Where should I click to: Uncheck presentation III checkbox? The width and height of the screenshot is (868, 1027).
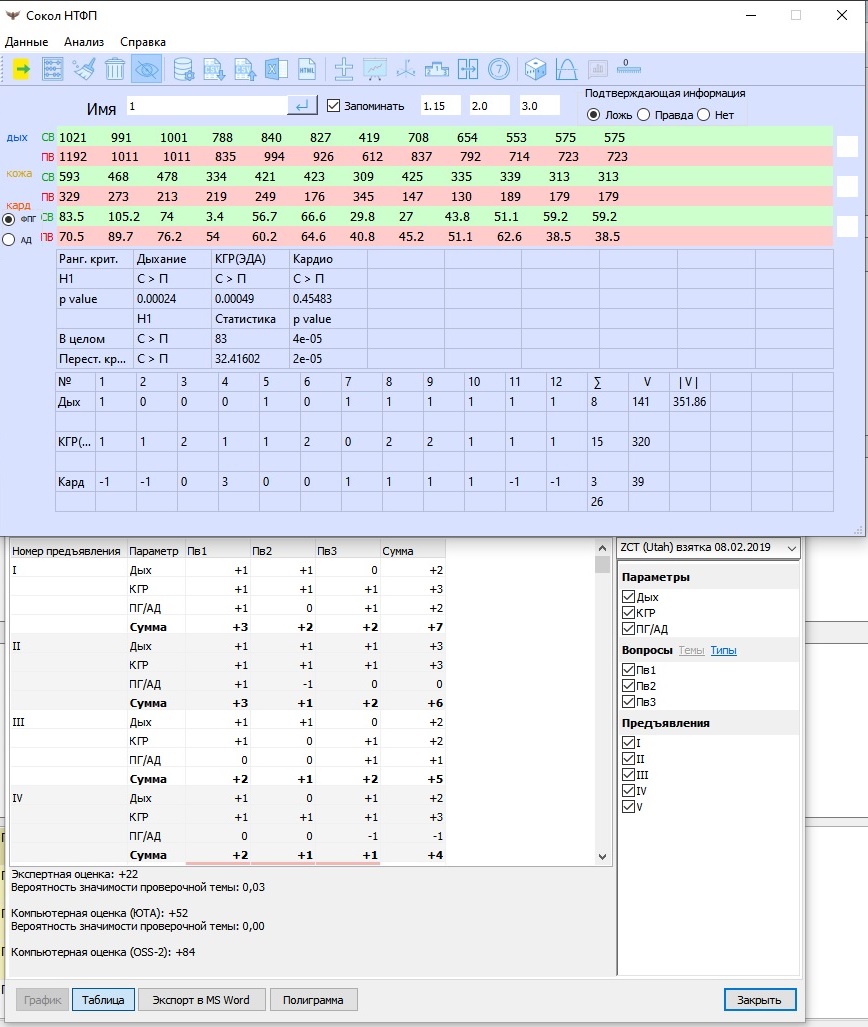(628, 774)
